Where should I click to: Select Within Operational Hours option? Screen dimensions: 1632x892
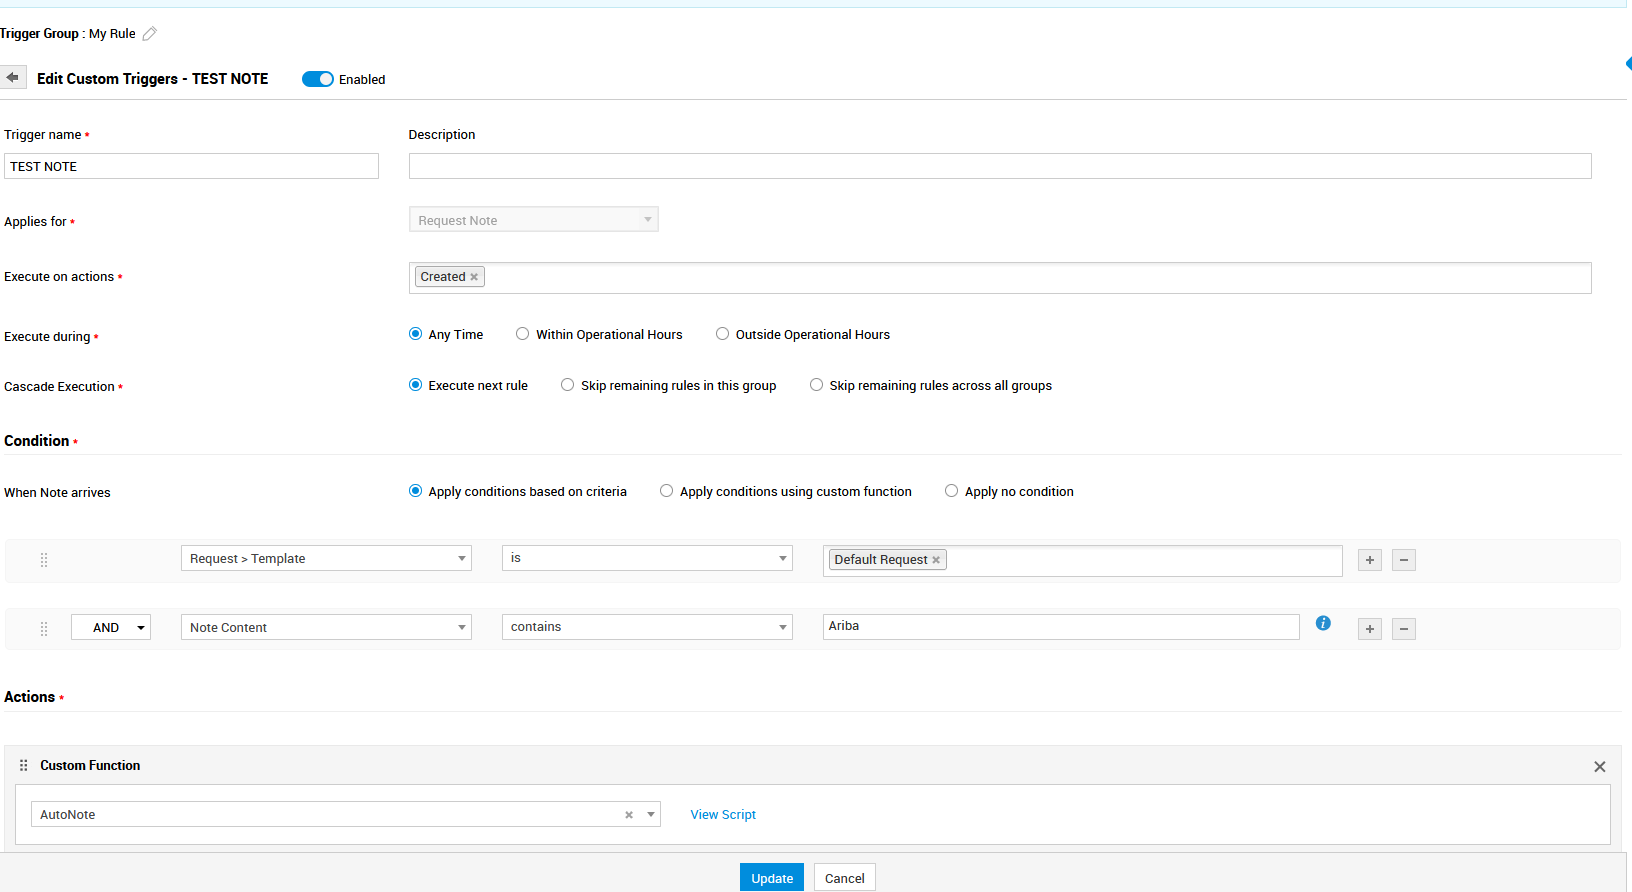point(523,334)
